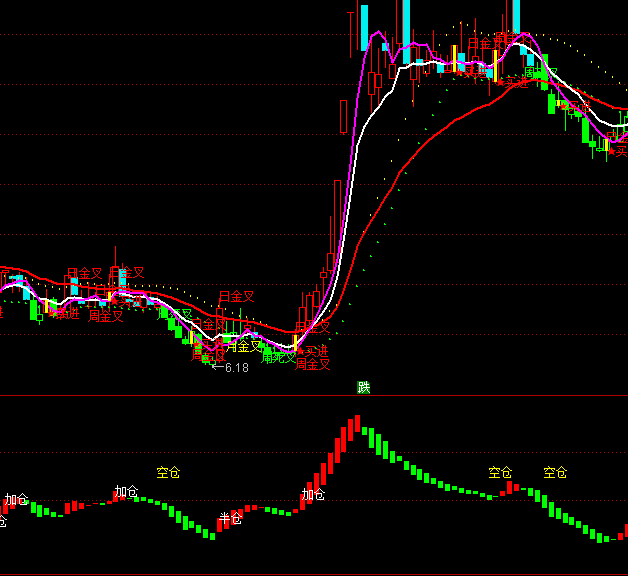Click the leftmost yellow 空仓 marker
The image size is (628, 576).
click(168, 472)
